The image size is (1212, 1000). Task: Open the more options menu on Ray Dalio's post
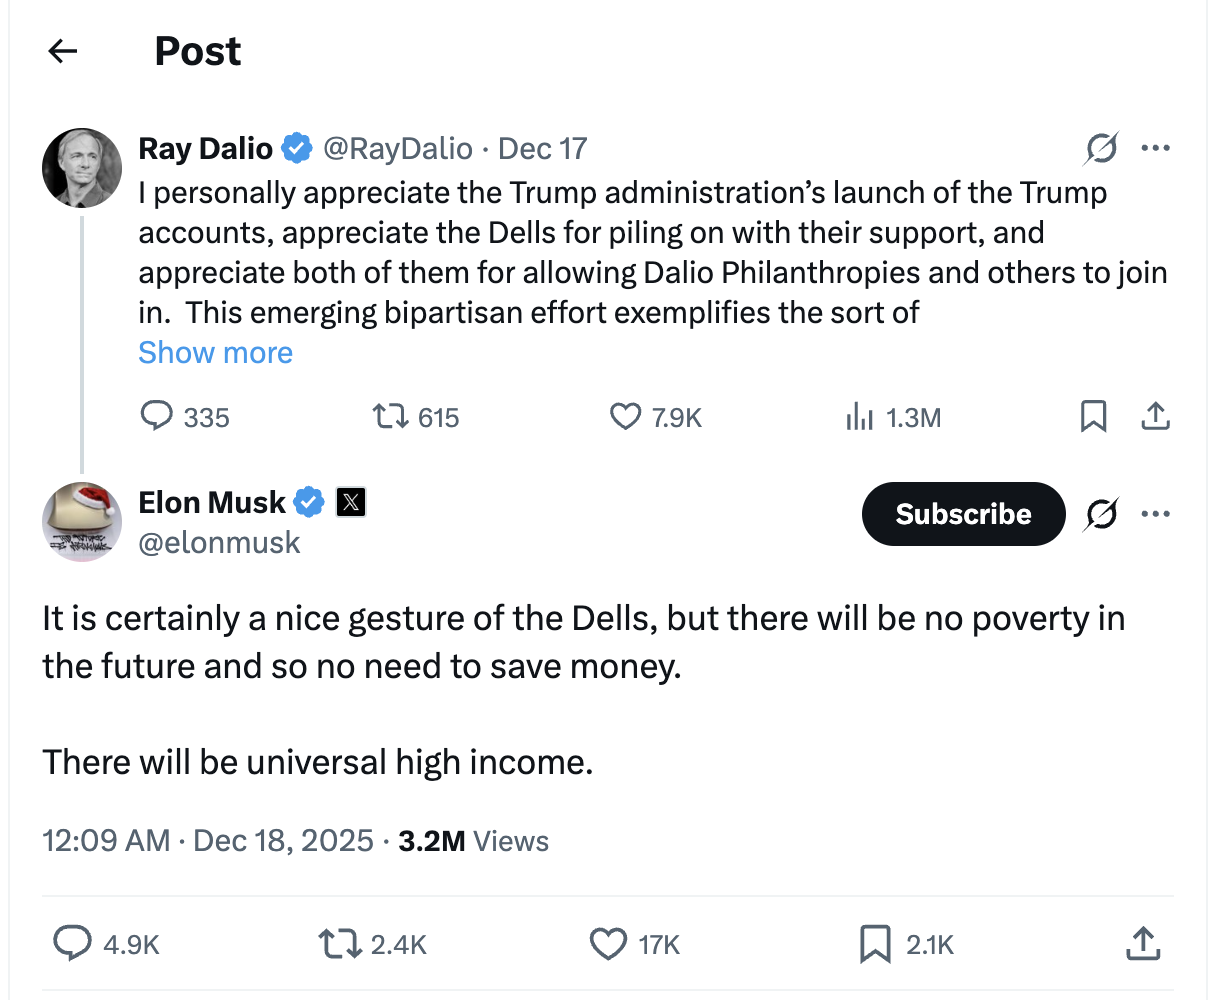pos(1156,147)
